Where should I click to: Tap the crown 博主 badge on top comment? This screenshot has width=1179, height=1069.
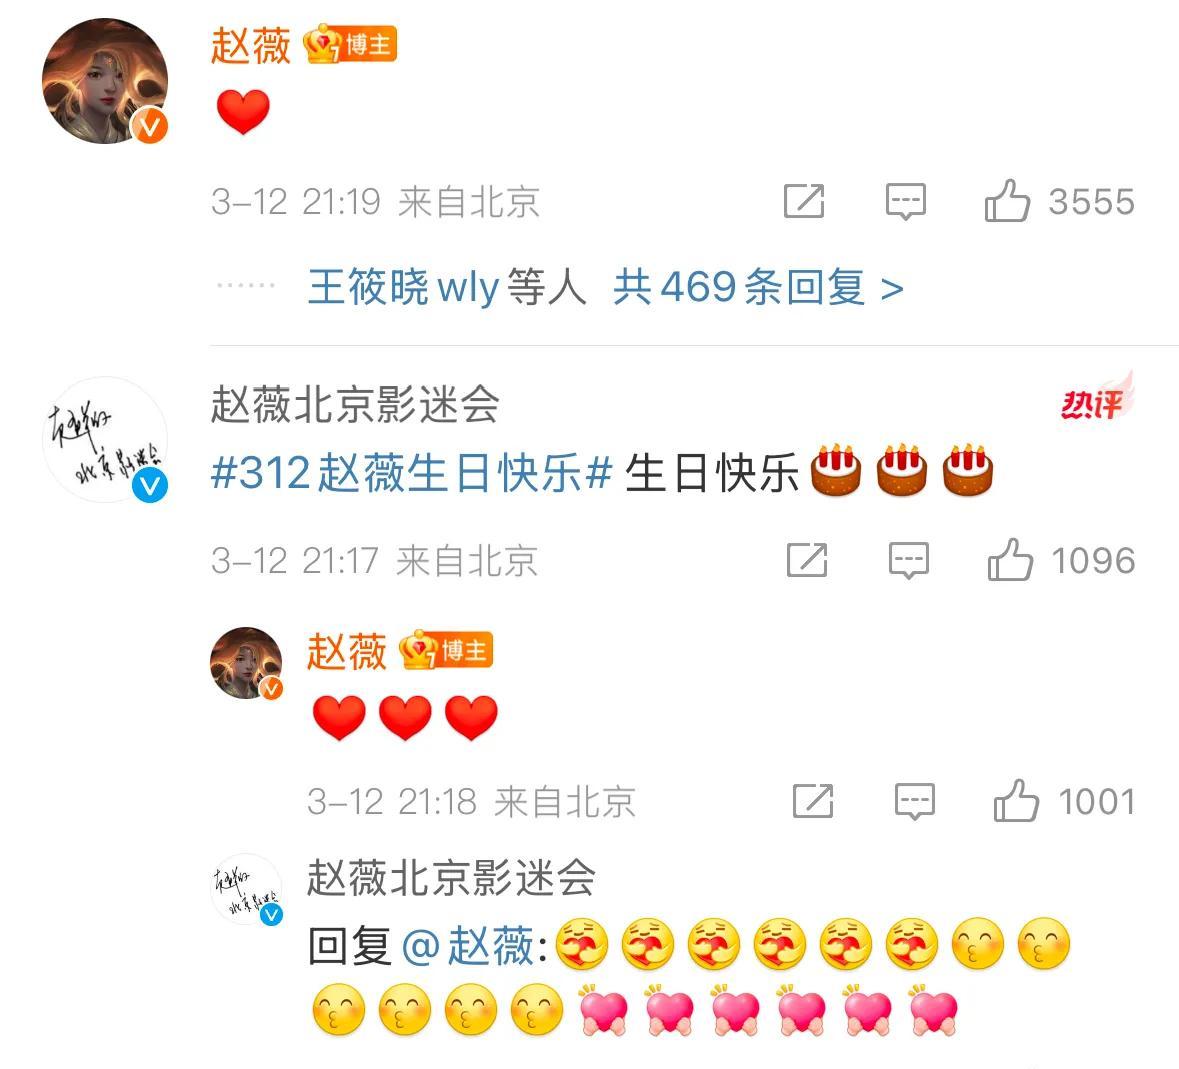350,45
